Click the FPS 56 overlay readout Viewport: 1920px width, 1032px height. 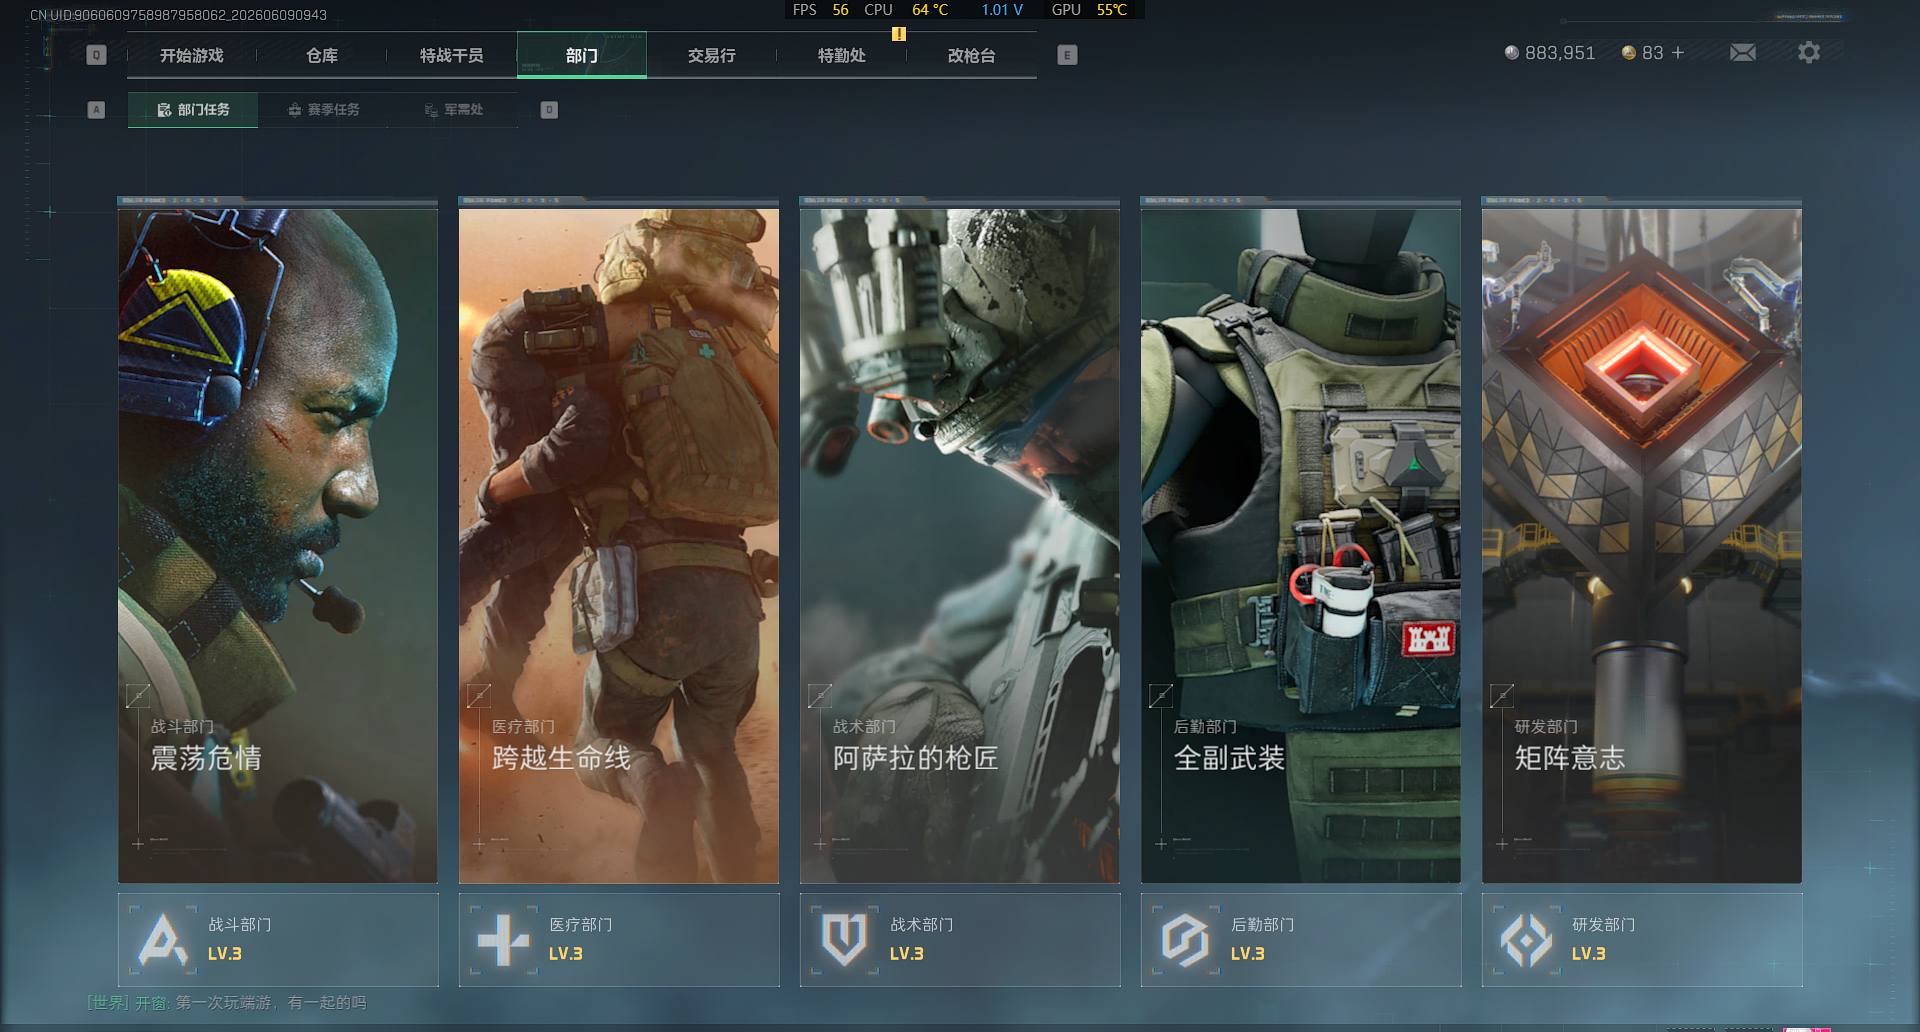pos(820,10)
